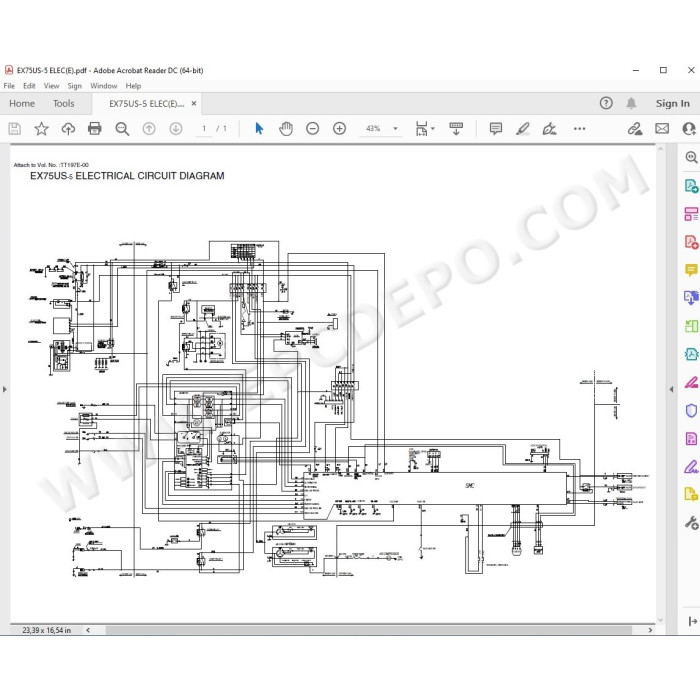Expand fit page dropdown arrow
The image size is (700, 700).
tap(433, 129)
